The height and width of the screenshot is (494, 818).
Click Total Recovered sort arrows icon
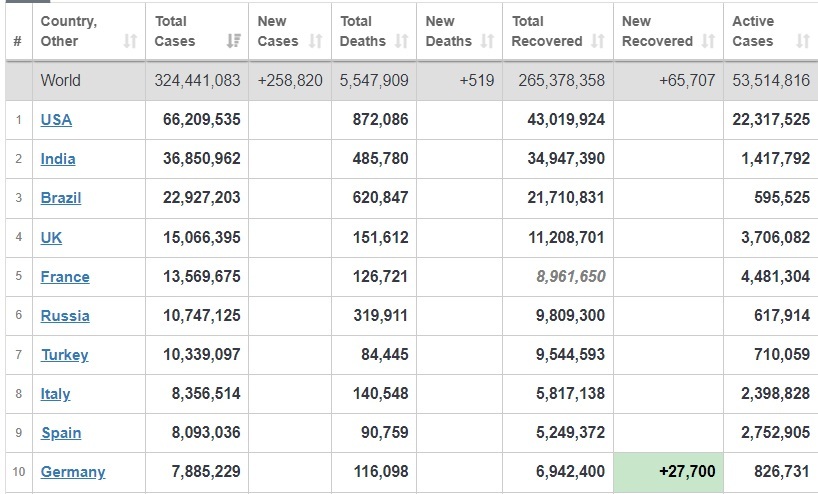click(x=598, y=41)
